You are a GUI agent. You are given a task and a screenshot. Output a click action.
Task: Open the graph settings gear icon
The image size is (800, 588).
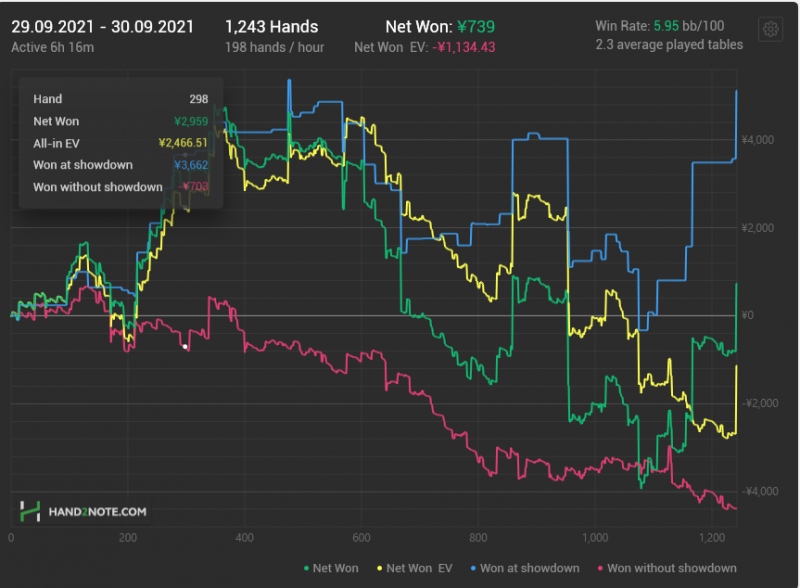770,30
